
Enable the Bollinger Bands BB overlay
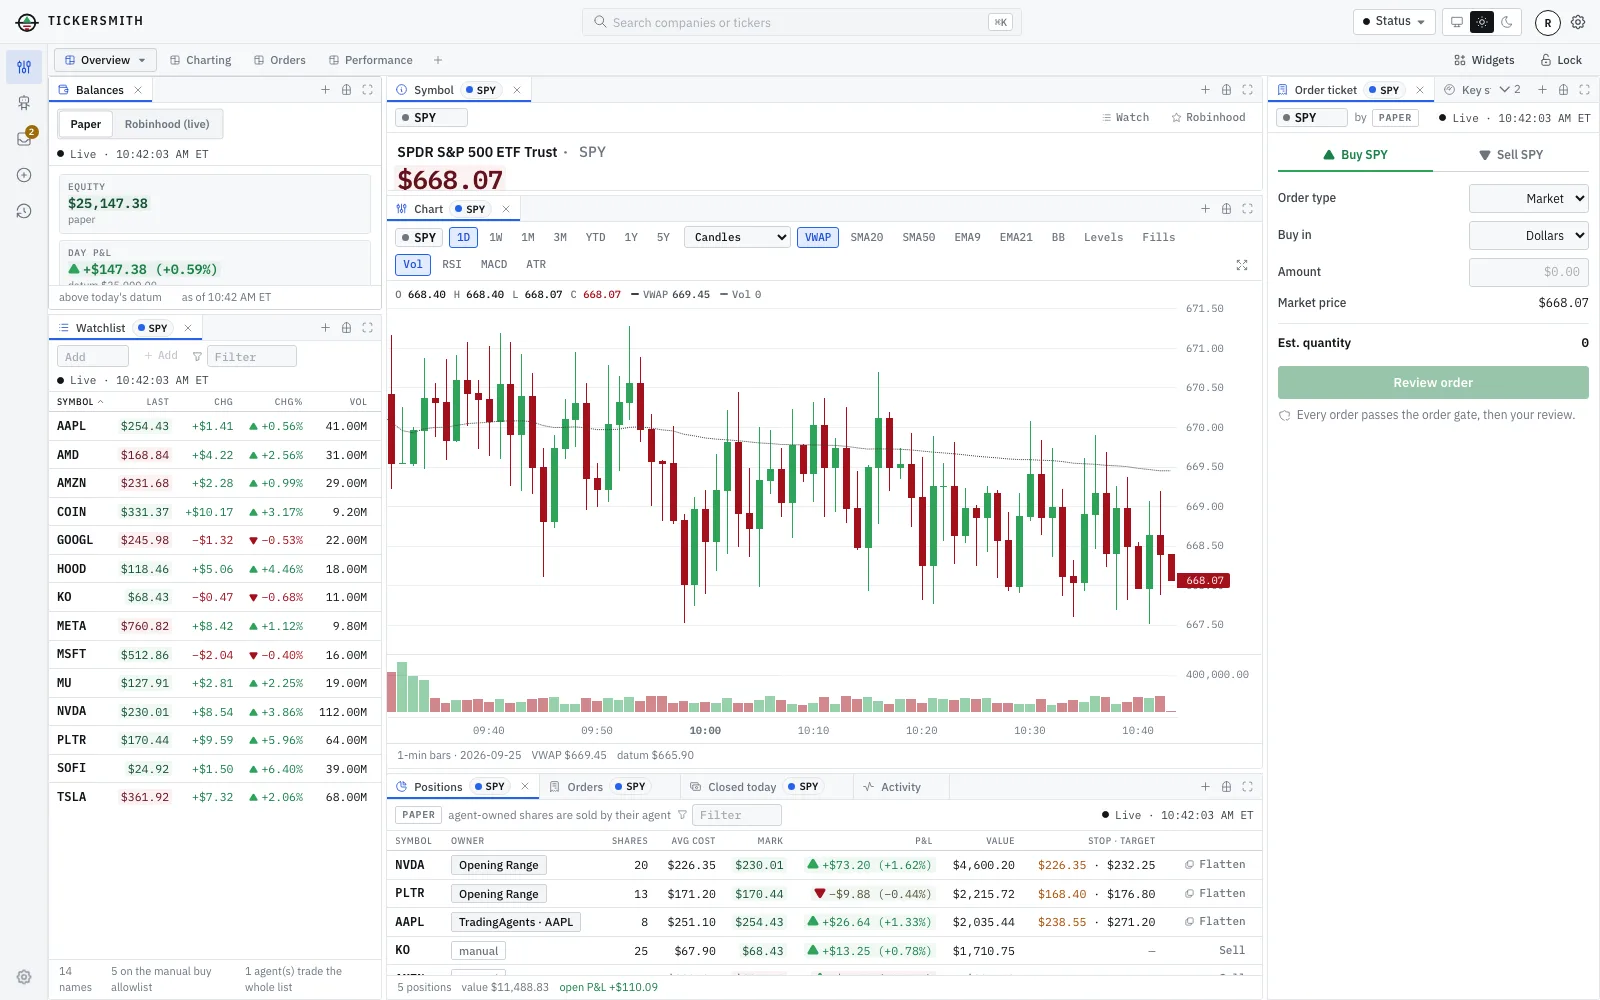1058,238
